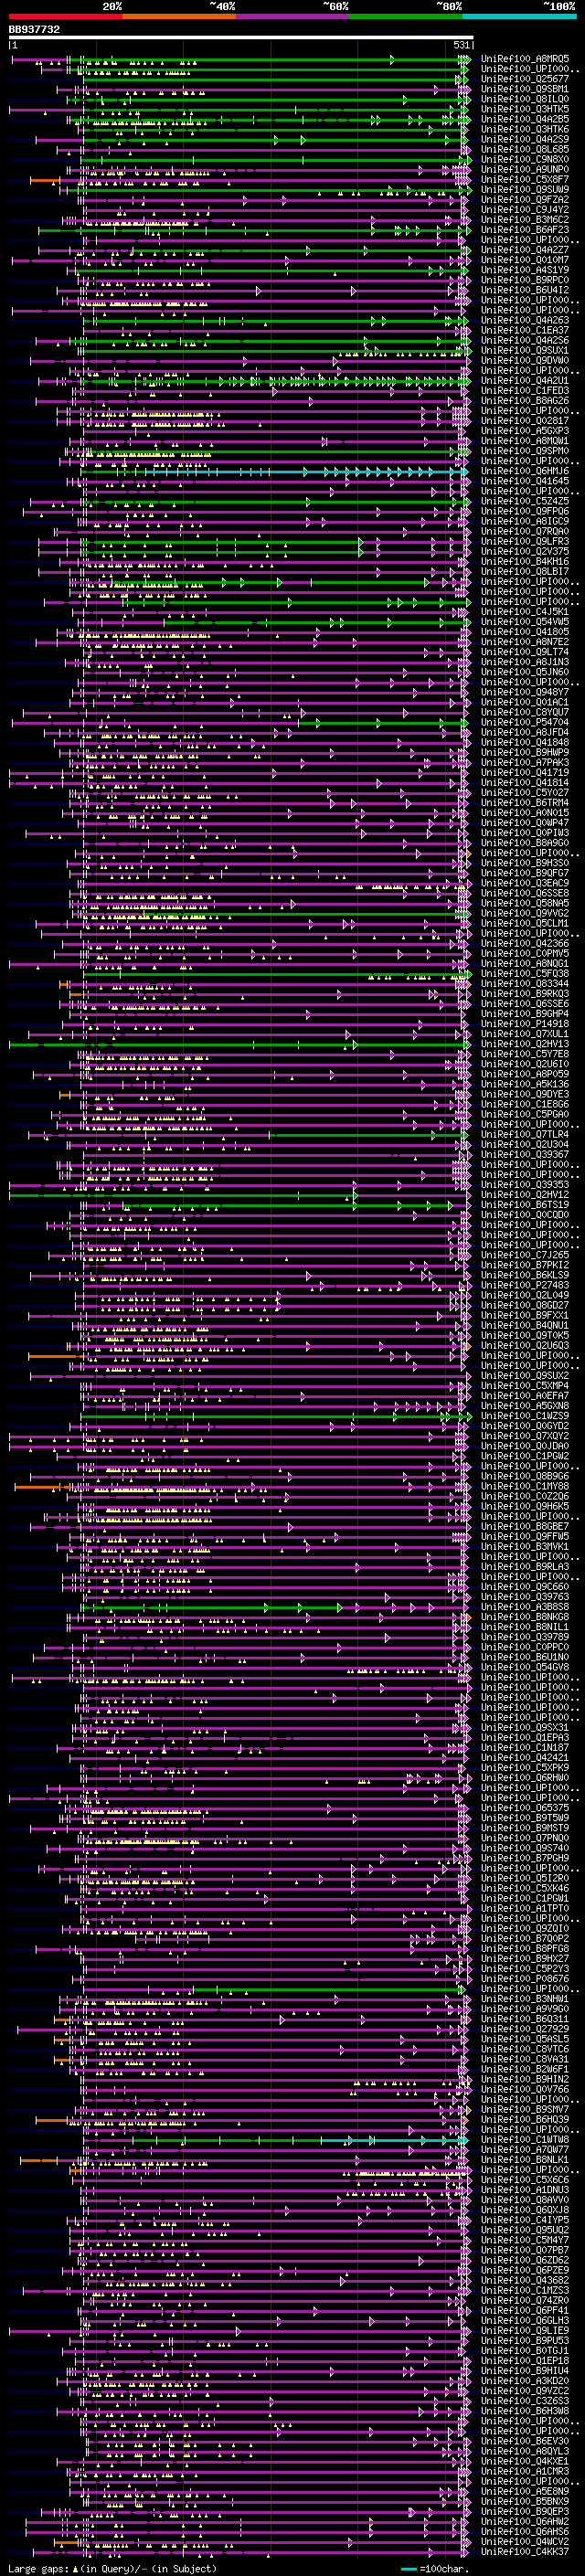Viewport: 585px width, 2576px height.
Task: Select subject label UniRef100_Q4A2U1
Action: (x=525, y=380)
